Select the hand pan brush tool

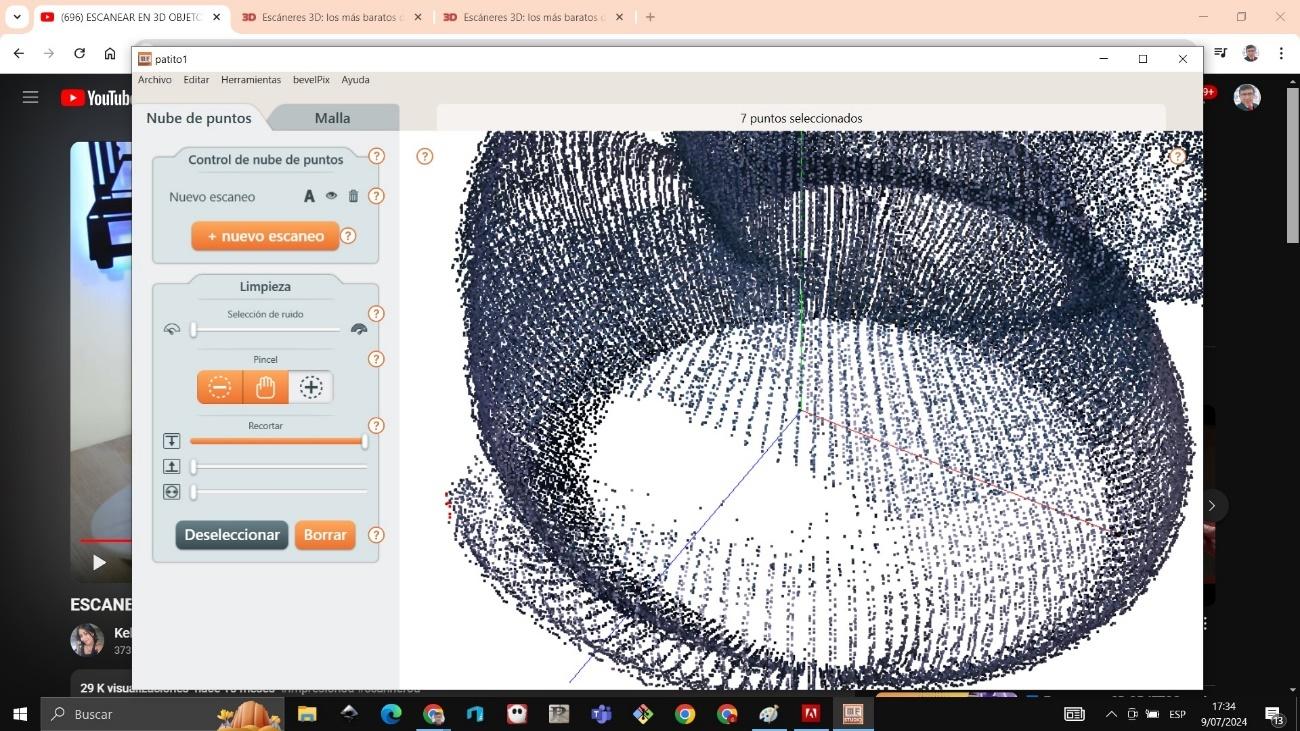265,387
